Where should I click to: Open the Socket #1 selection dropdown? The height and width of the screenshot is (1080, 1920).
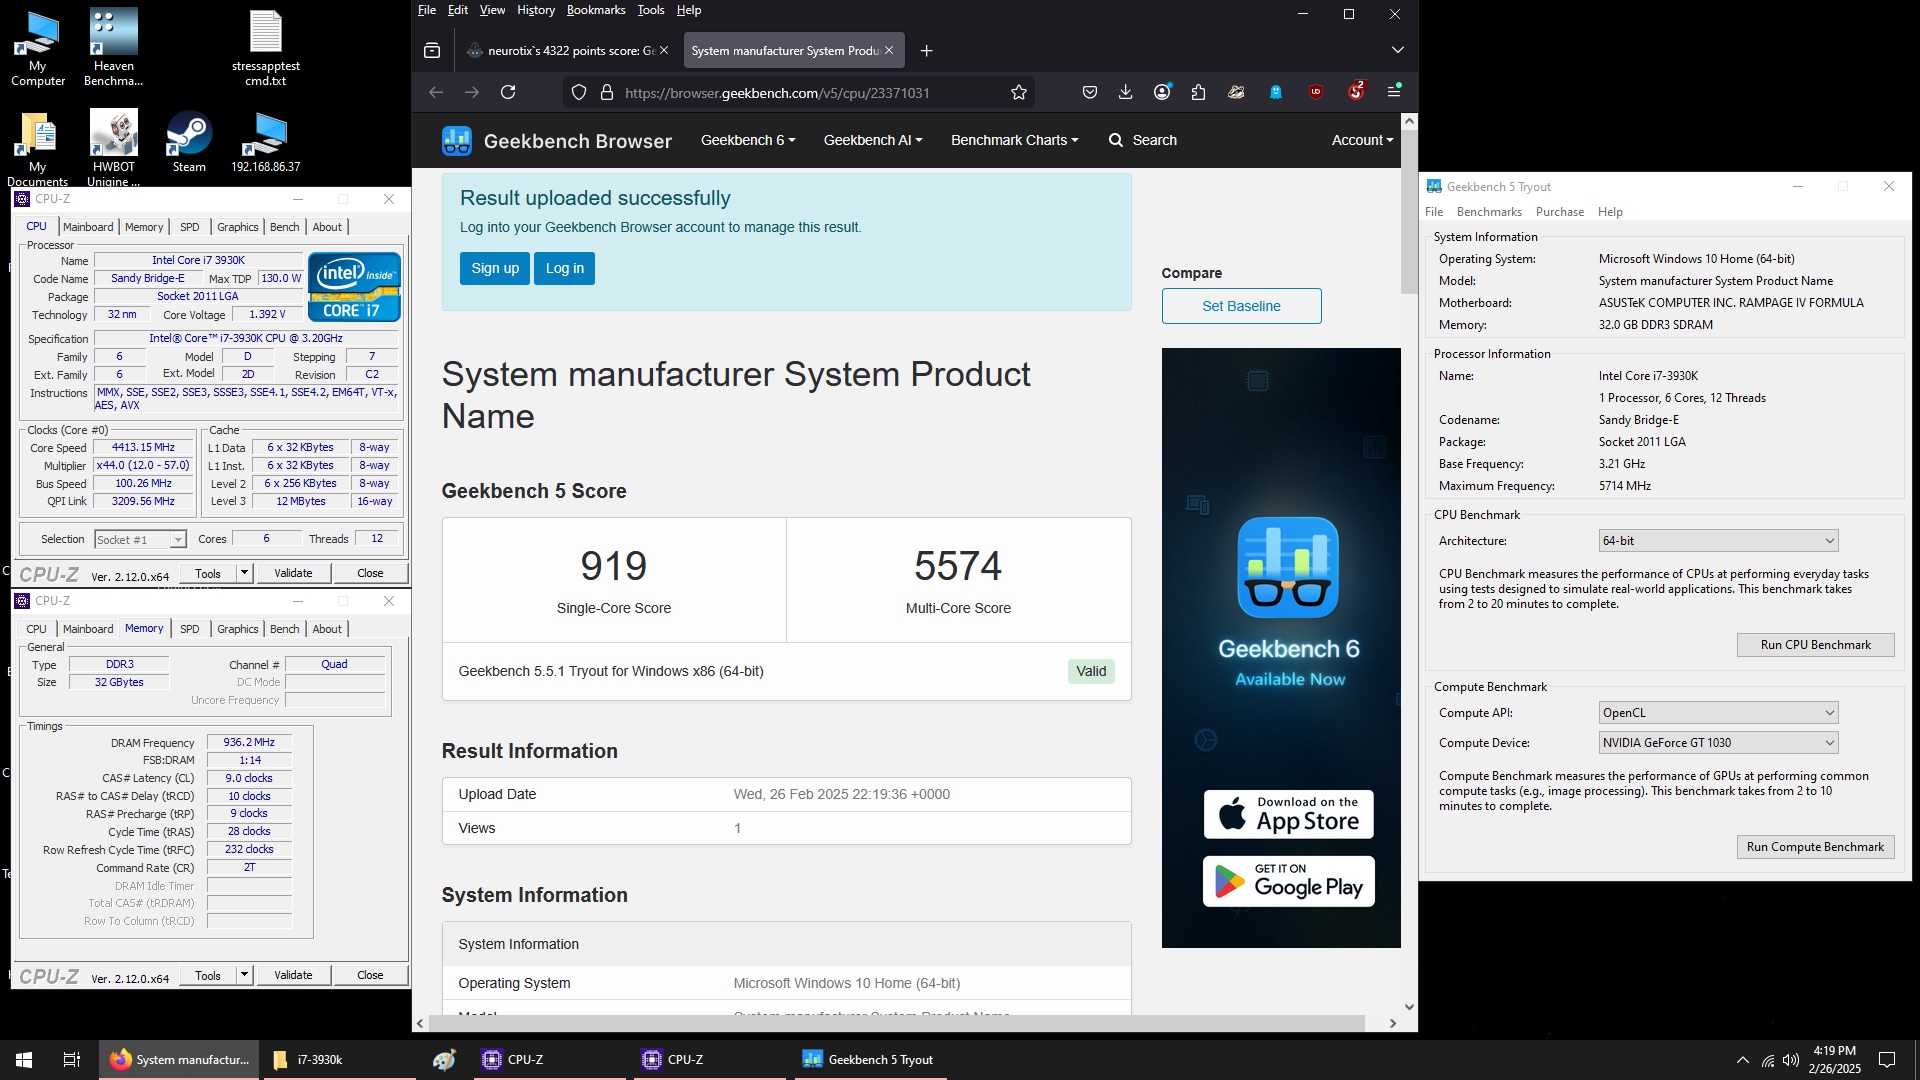coord(140,540)
